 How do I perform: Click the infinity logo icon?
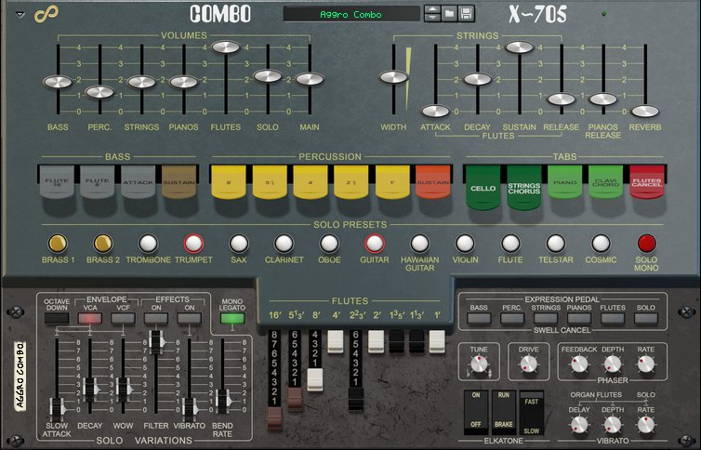click(x=41, y=15)
